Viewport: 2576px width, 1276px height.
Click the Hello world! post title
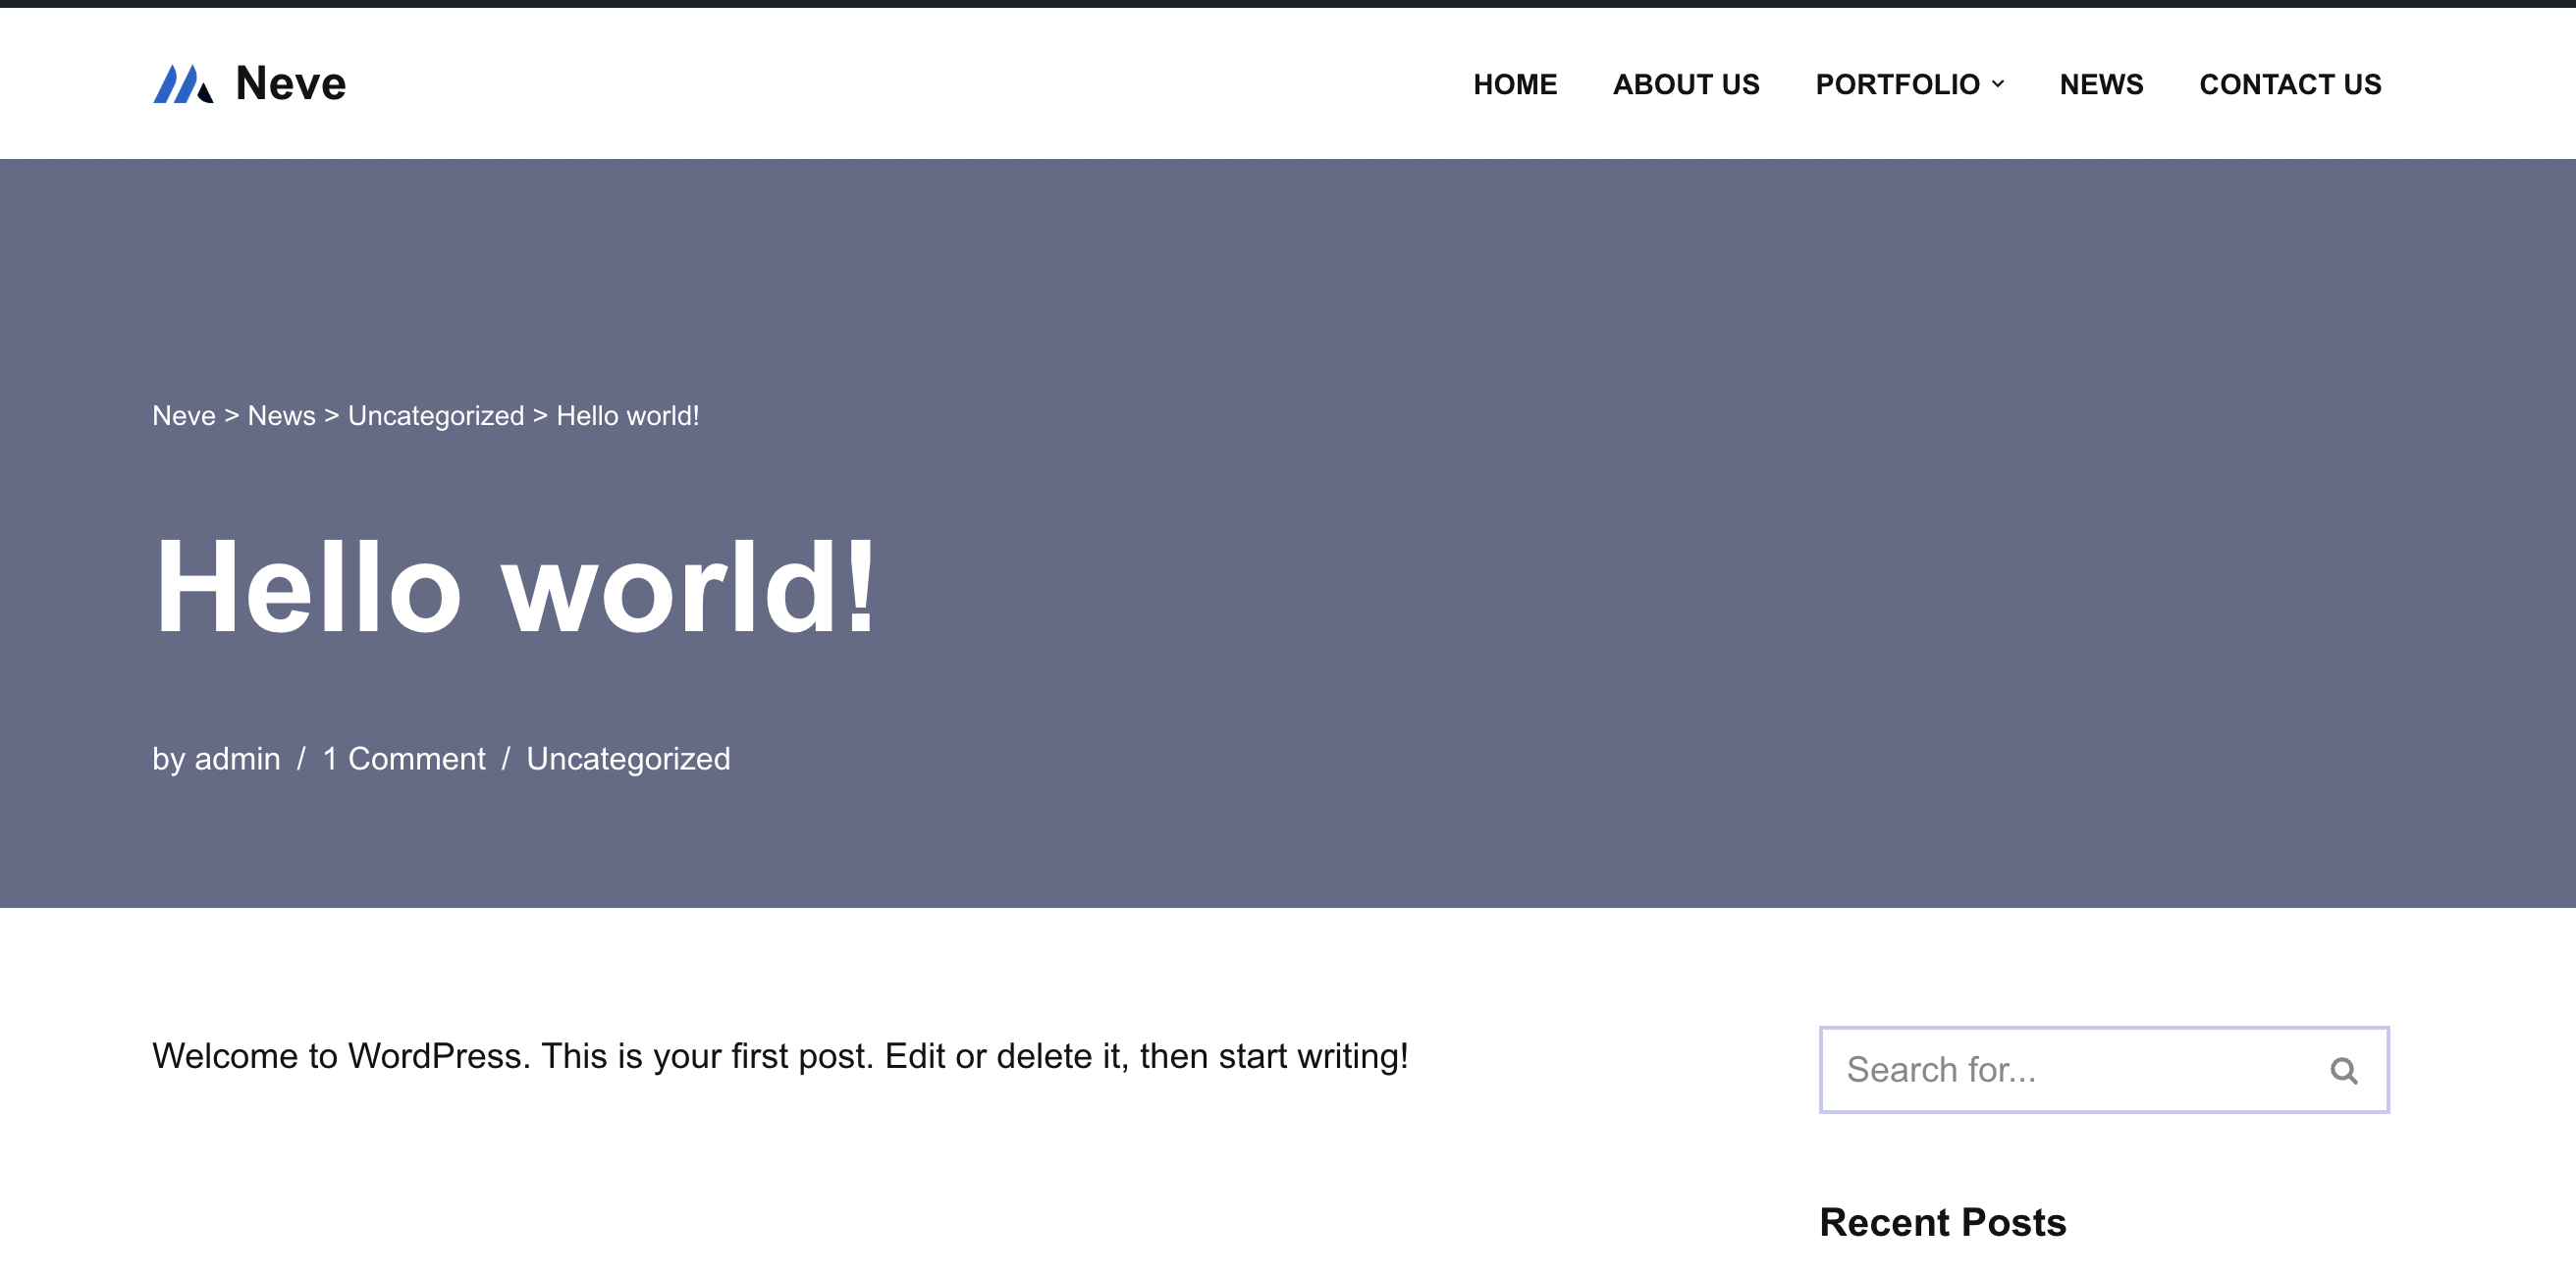(x=515, y=587)
